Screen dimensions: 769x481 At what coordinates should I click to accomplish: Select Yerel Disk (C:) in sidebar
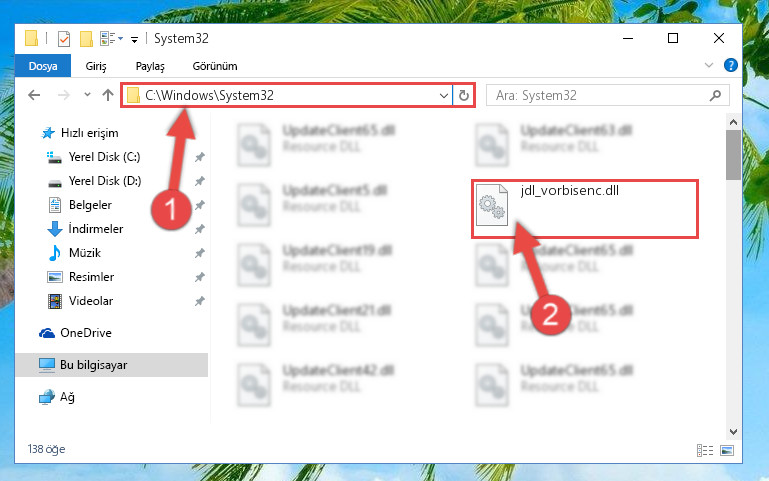tap(104, 157)
